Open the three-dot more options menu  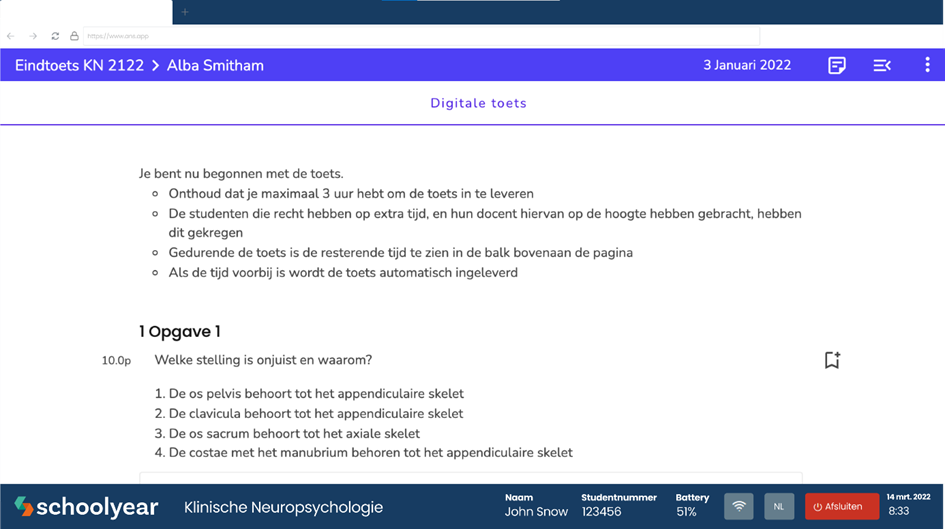[927, 66]
